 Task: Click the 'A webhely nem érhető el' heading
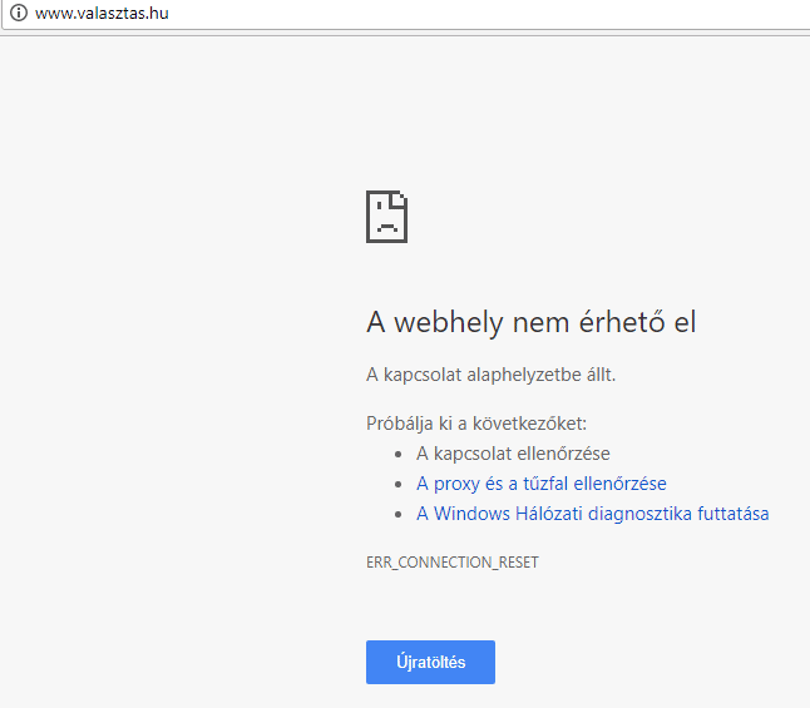[x=531, y=322]
